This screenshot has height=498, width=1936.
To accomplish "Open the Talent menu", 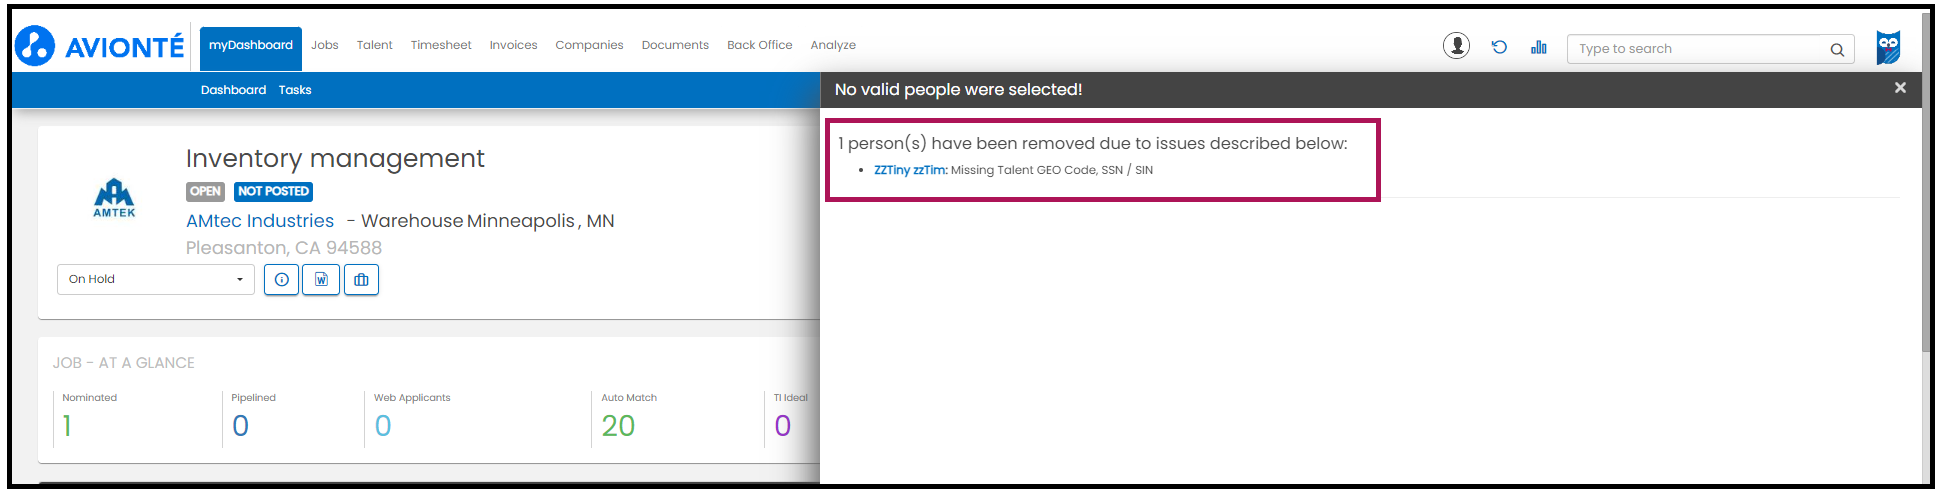I will pyautogui.click(x=374, y=45).
